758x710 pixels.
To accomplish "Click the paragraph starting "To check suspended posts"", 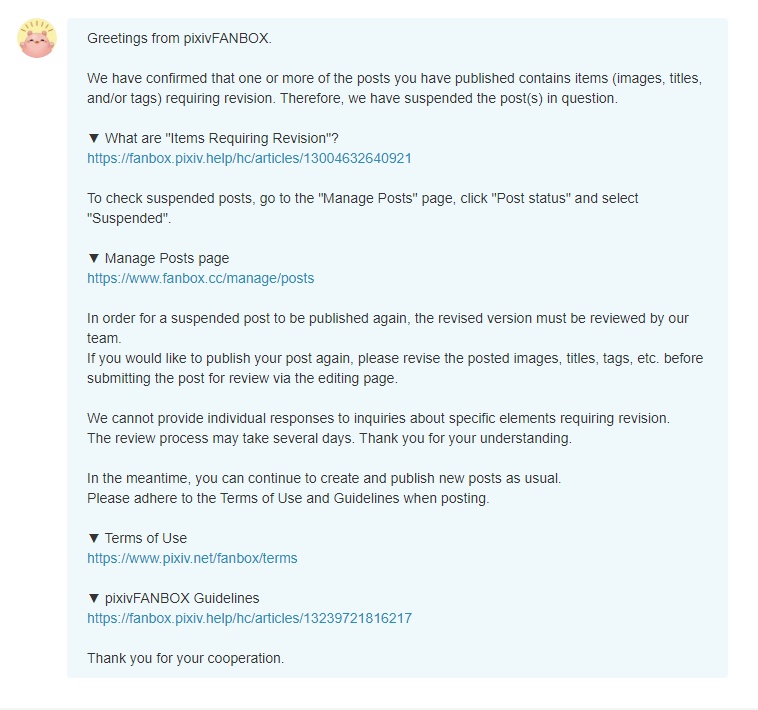I will click(x=362, y=208).
